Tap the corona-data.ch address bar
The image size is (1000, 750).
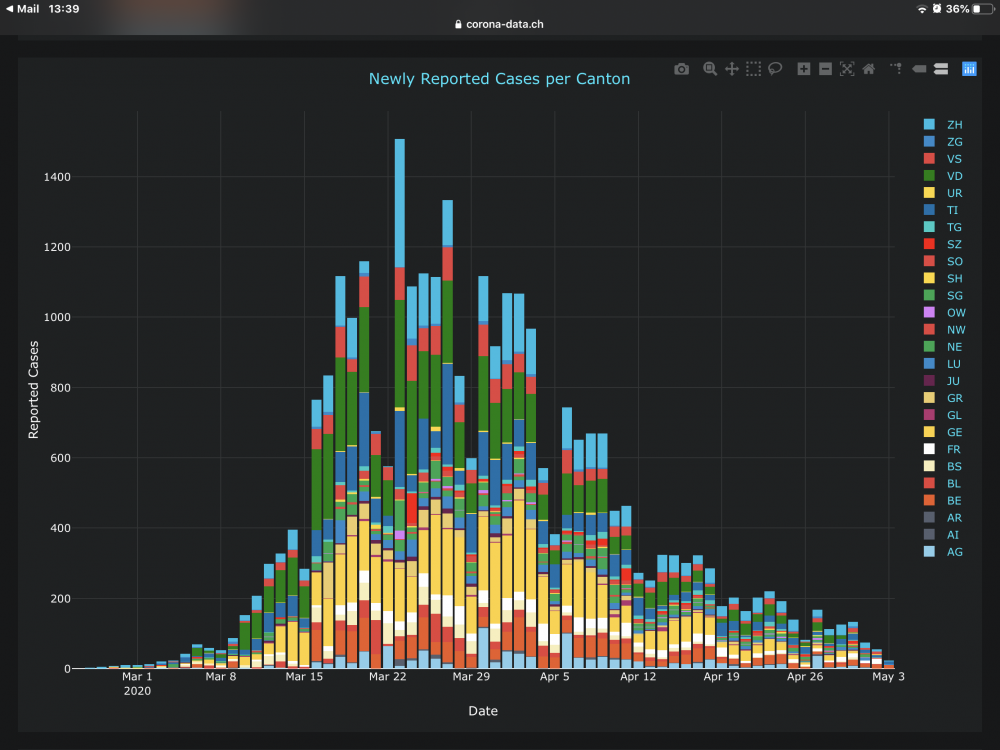[x=499, y=24]
